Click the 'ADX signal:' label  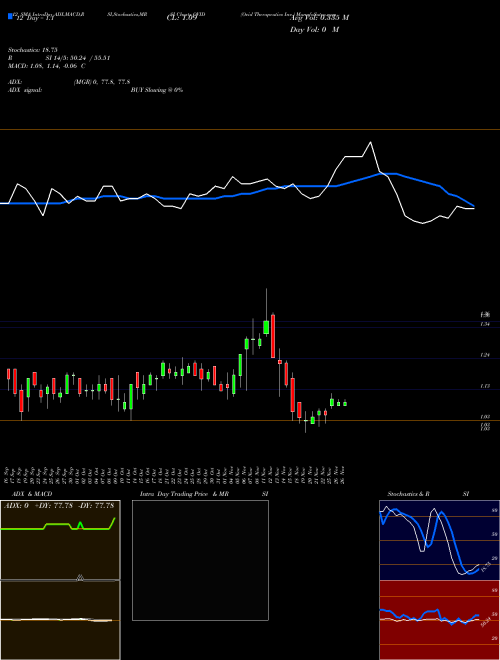25,90
